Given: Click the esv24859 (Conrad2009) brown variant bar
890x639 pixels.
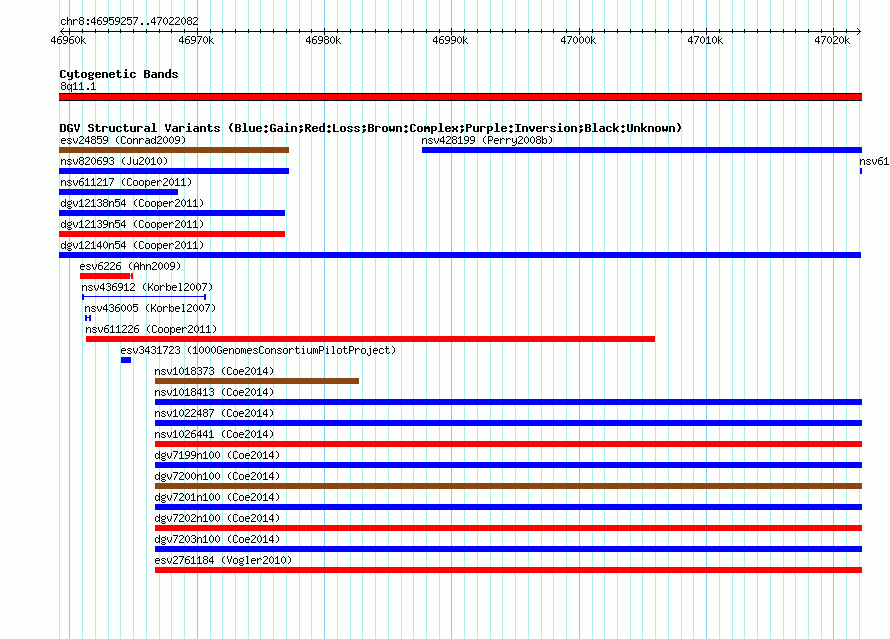Looking at the screenshot, I should (x=174, y=150).
